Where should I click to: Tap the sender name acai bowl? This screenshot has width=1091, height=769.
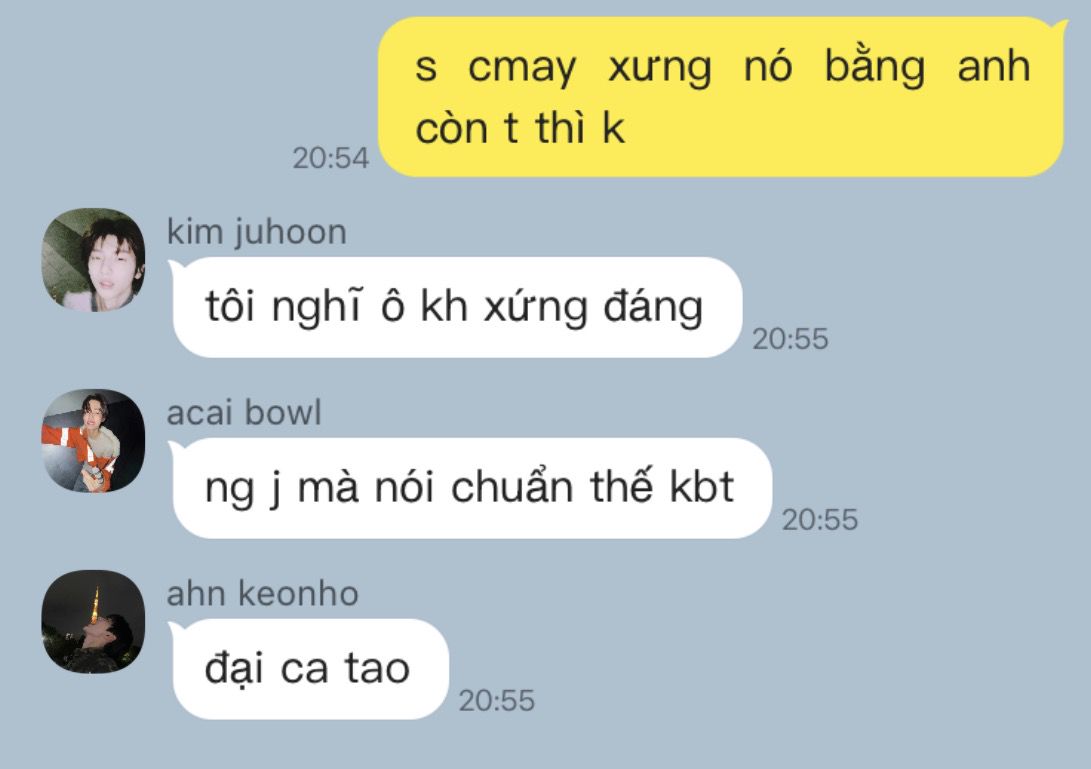[244, 413]
